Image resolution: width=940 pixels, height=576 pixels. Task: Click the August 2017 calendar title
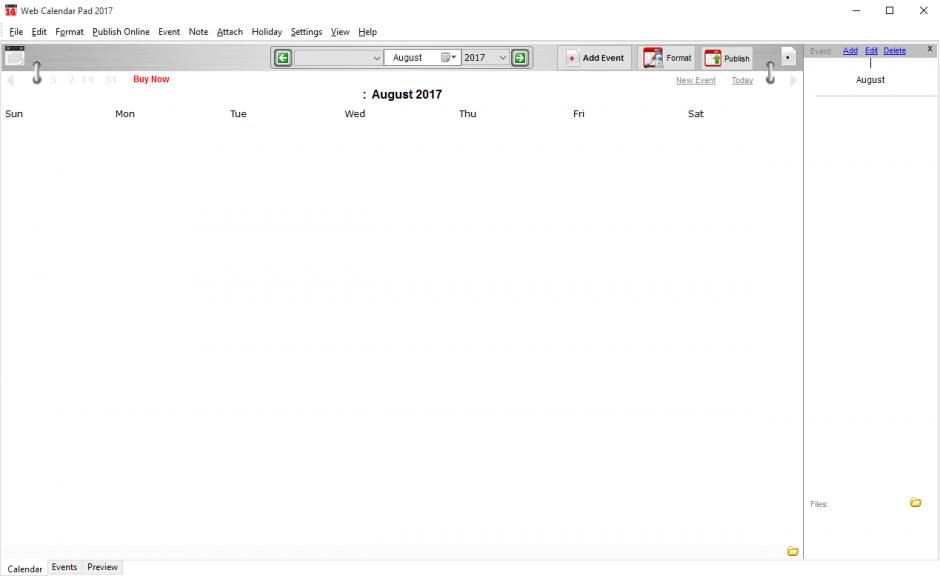406,95
